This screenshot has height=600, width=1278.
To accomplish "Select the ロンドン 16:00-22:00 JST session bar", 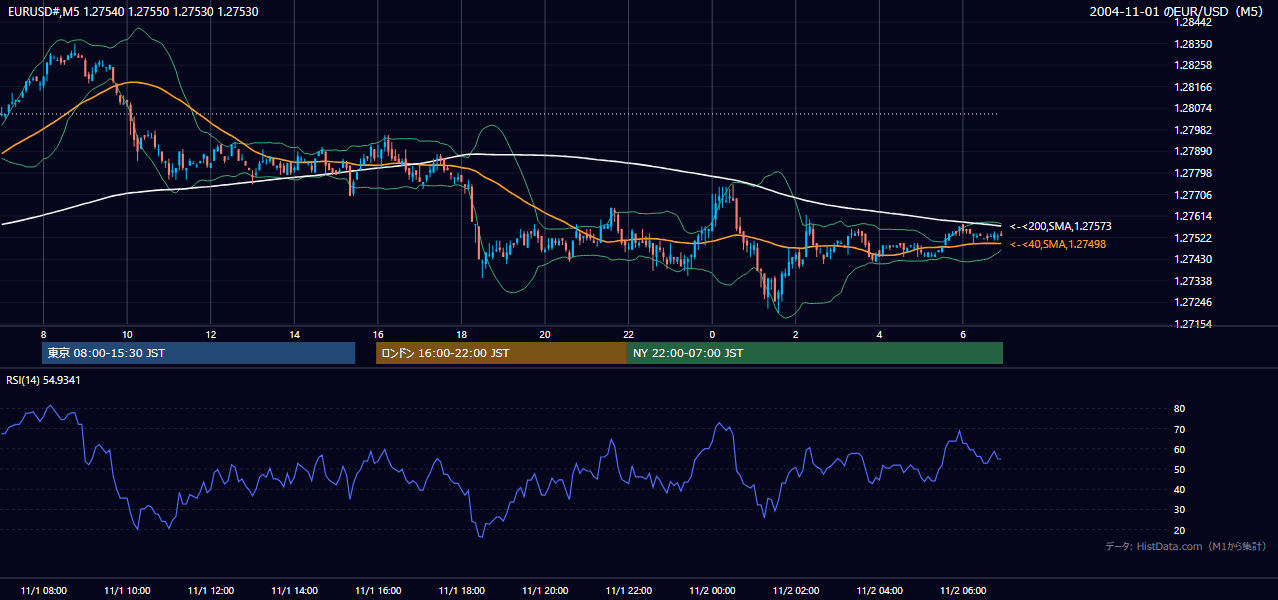I will coord(501,353).
